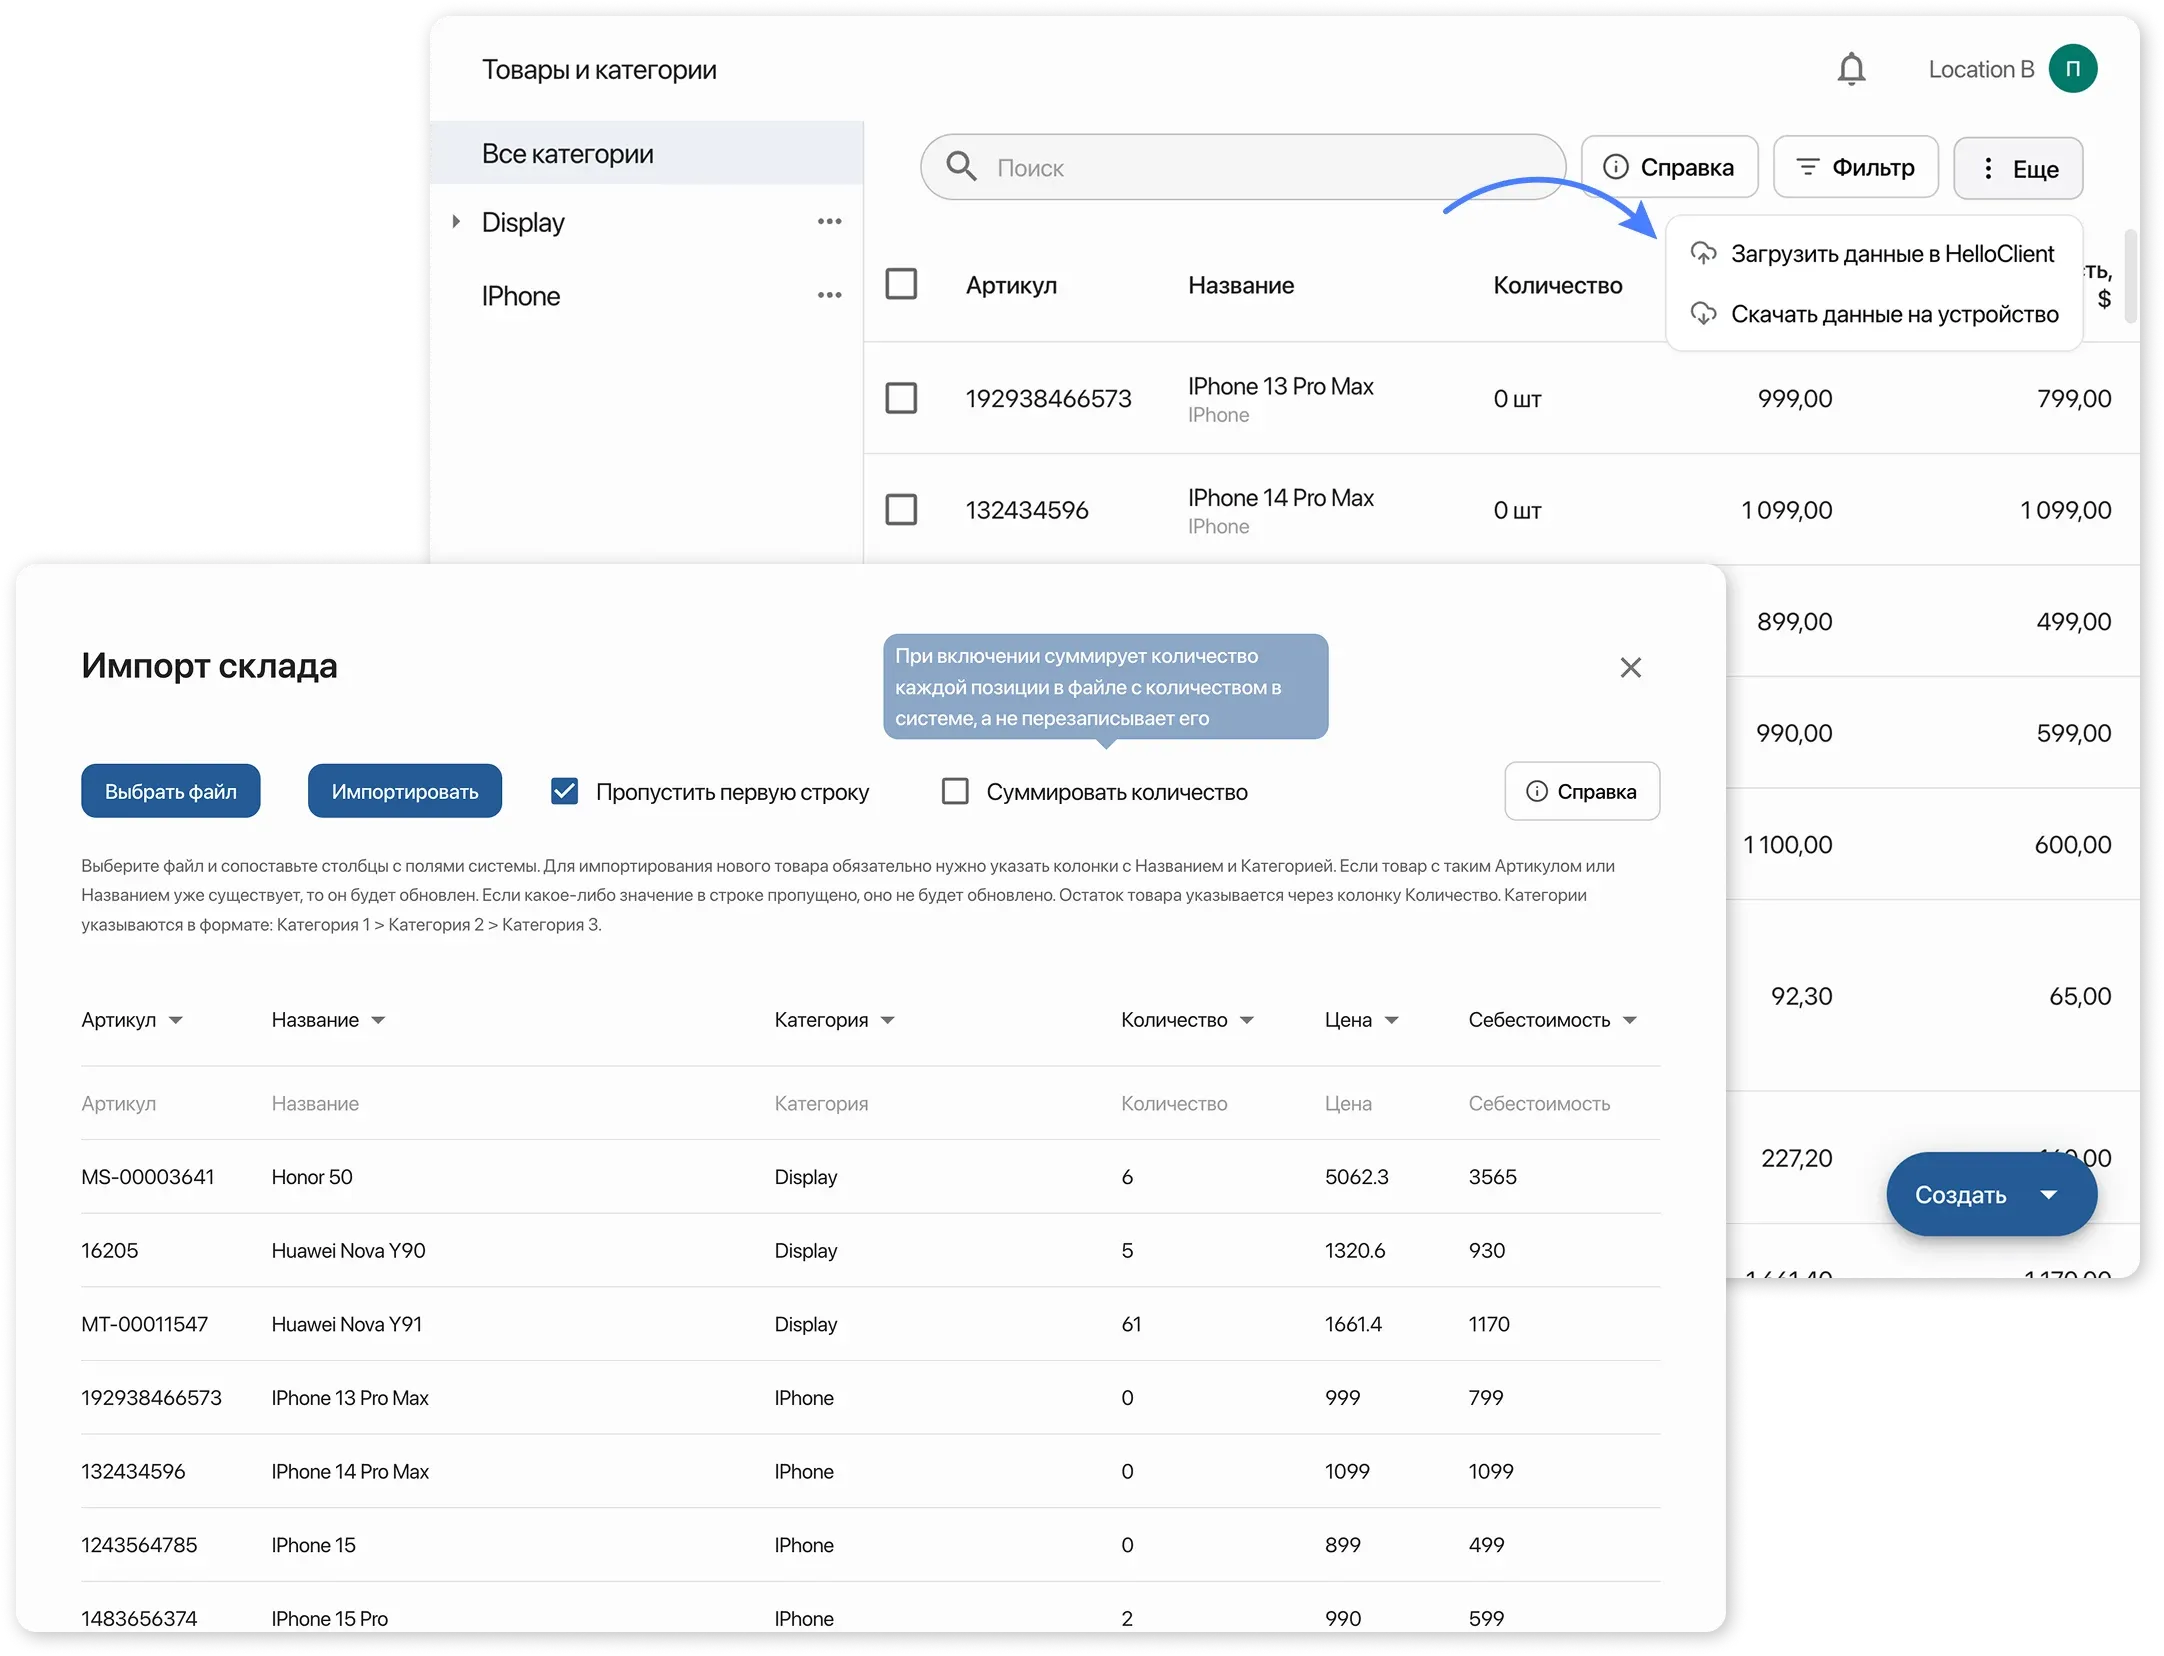Close the Импорт склада dialog

tap(1630, 667)
